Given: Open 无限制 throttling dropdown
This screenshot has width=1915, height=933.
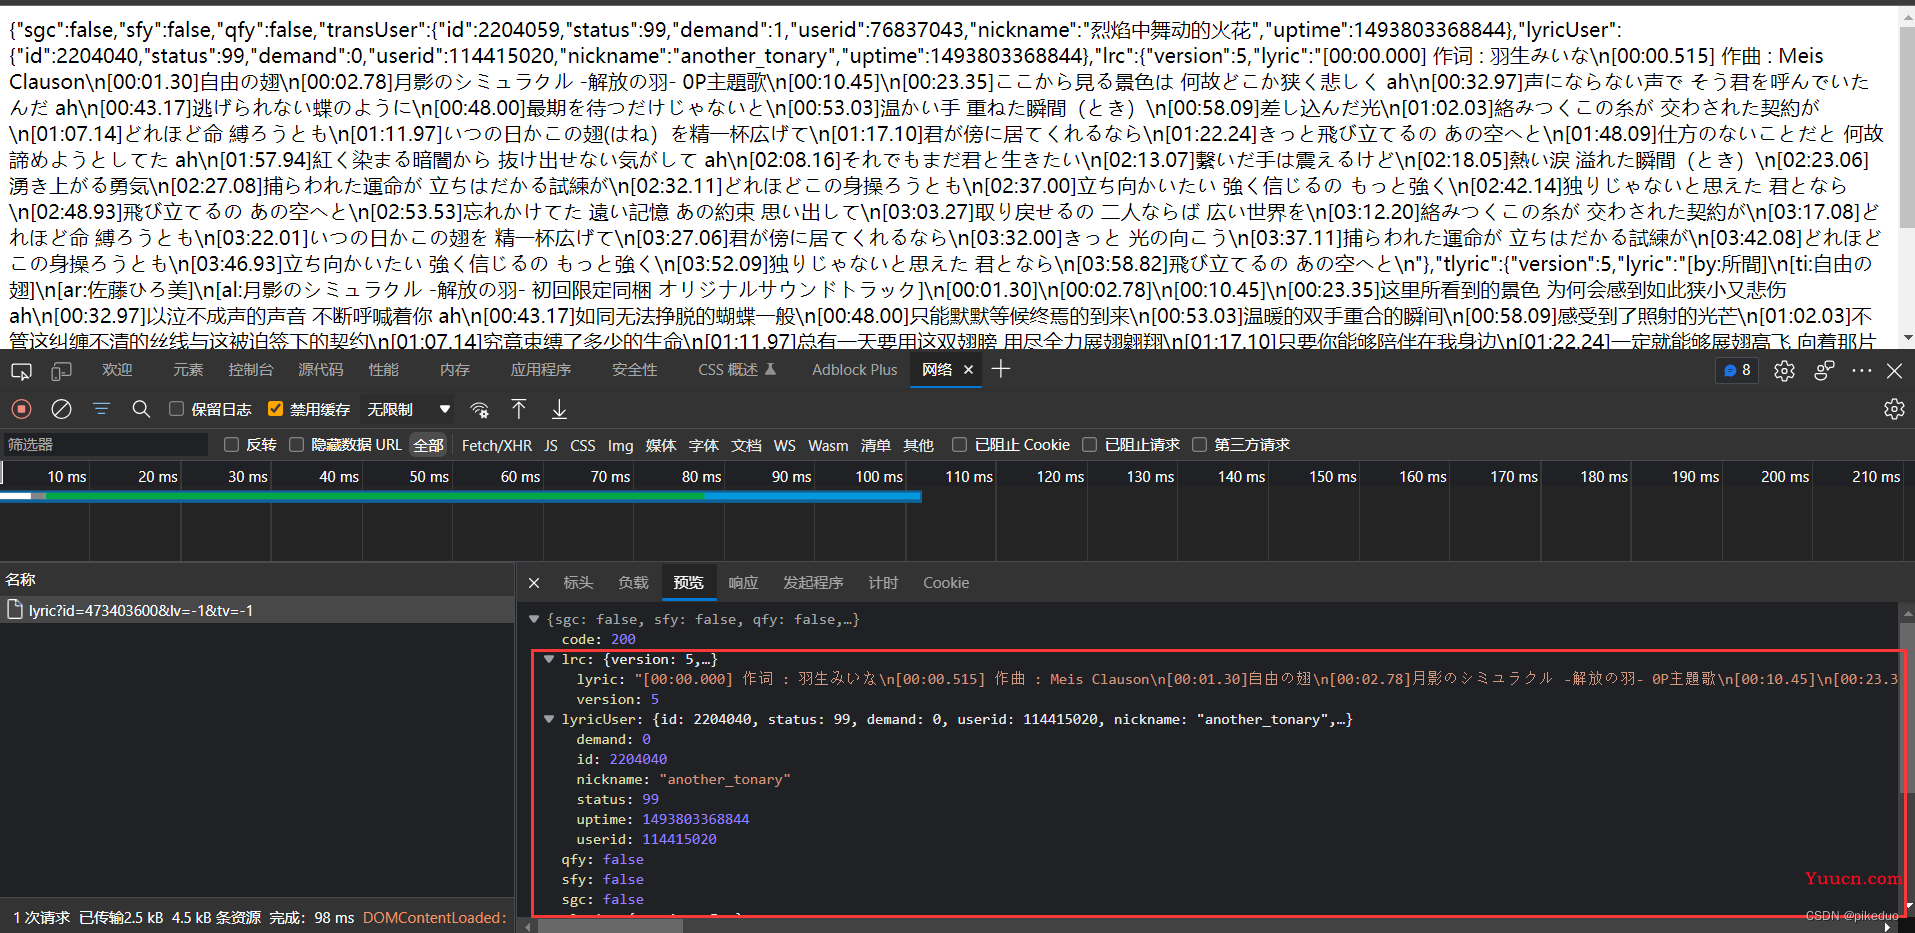Looking at the screenshot, I should click(x=408, y=409).
